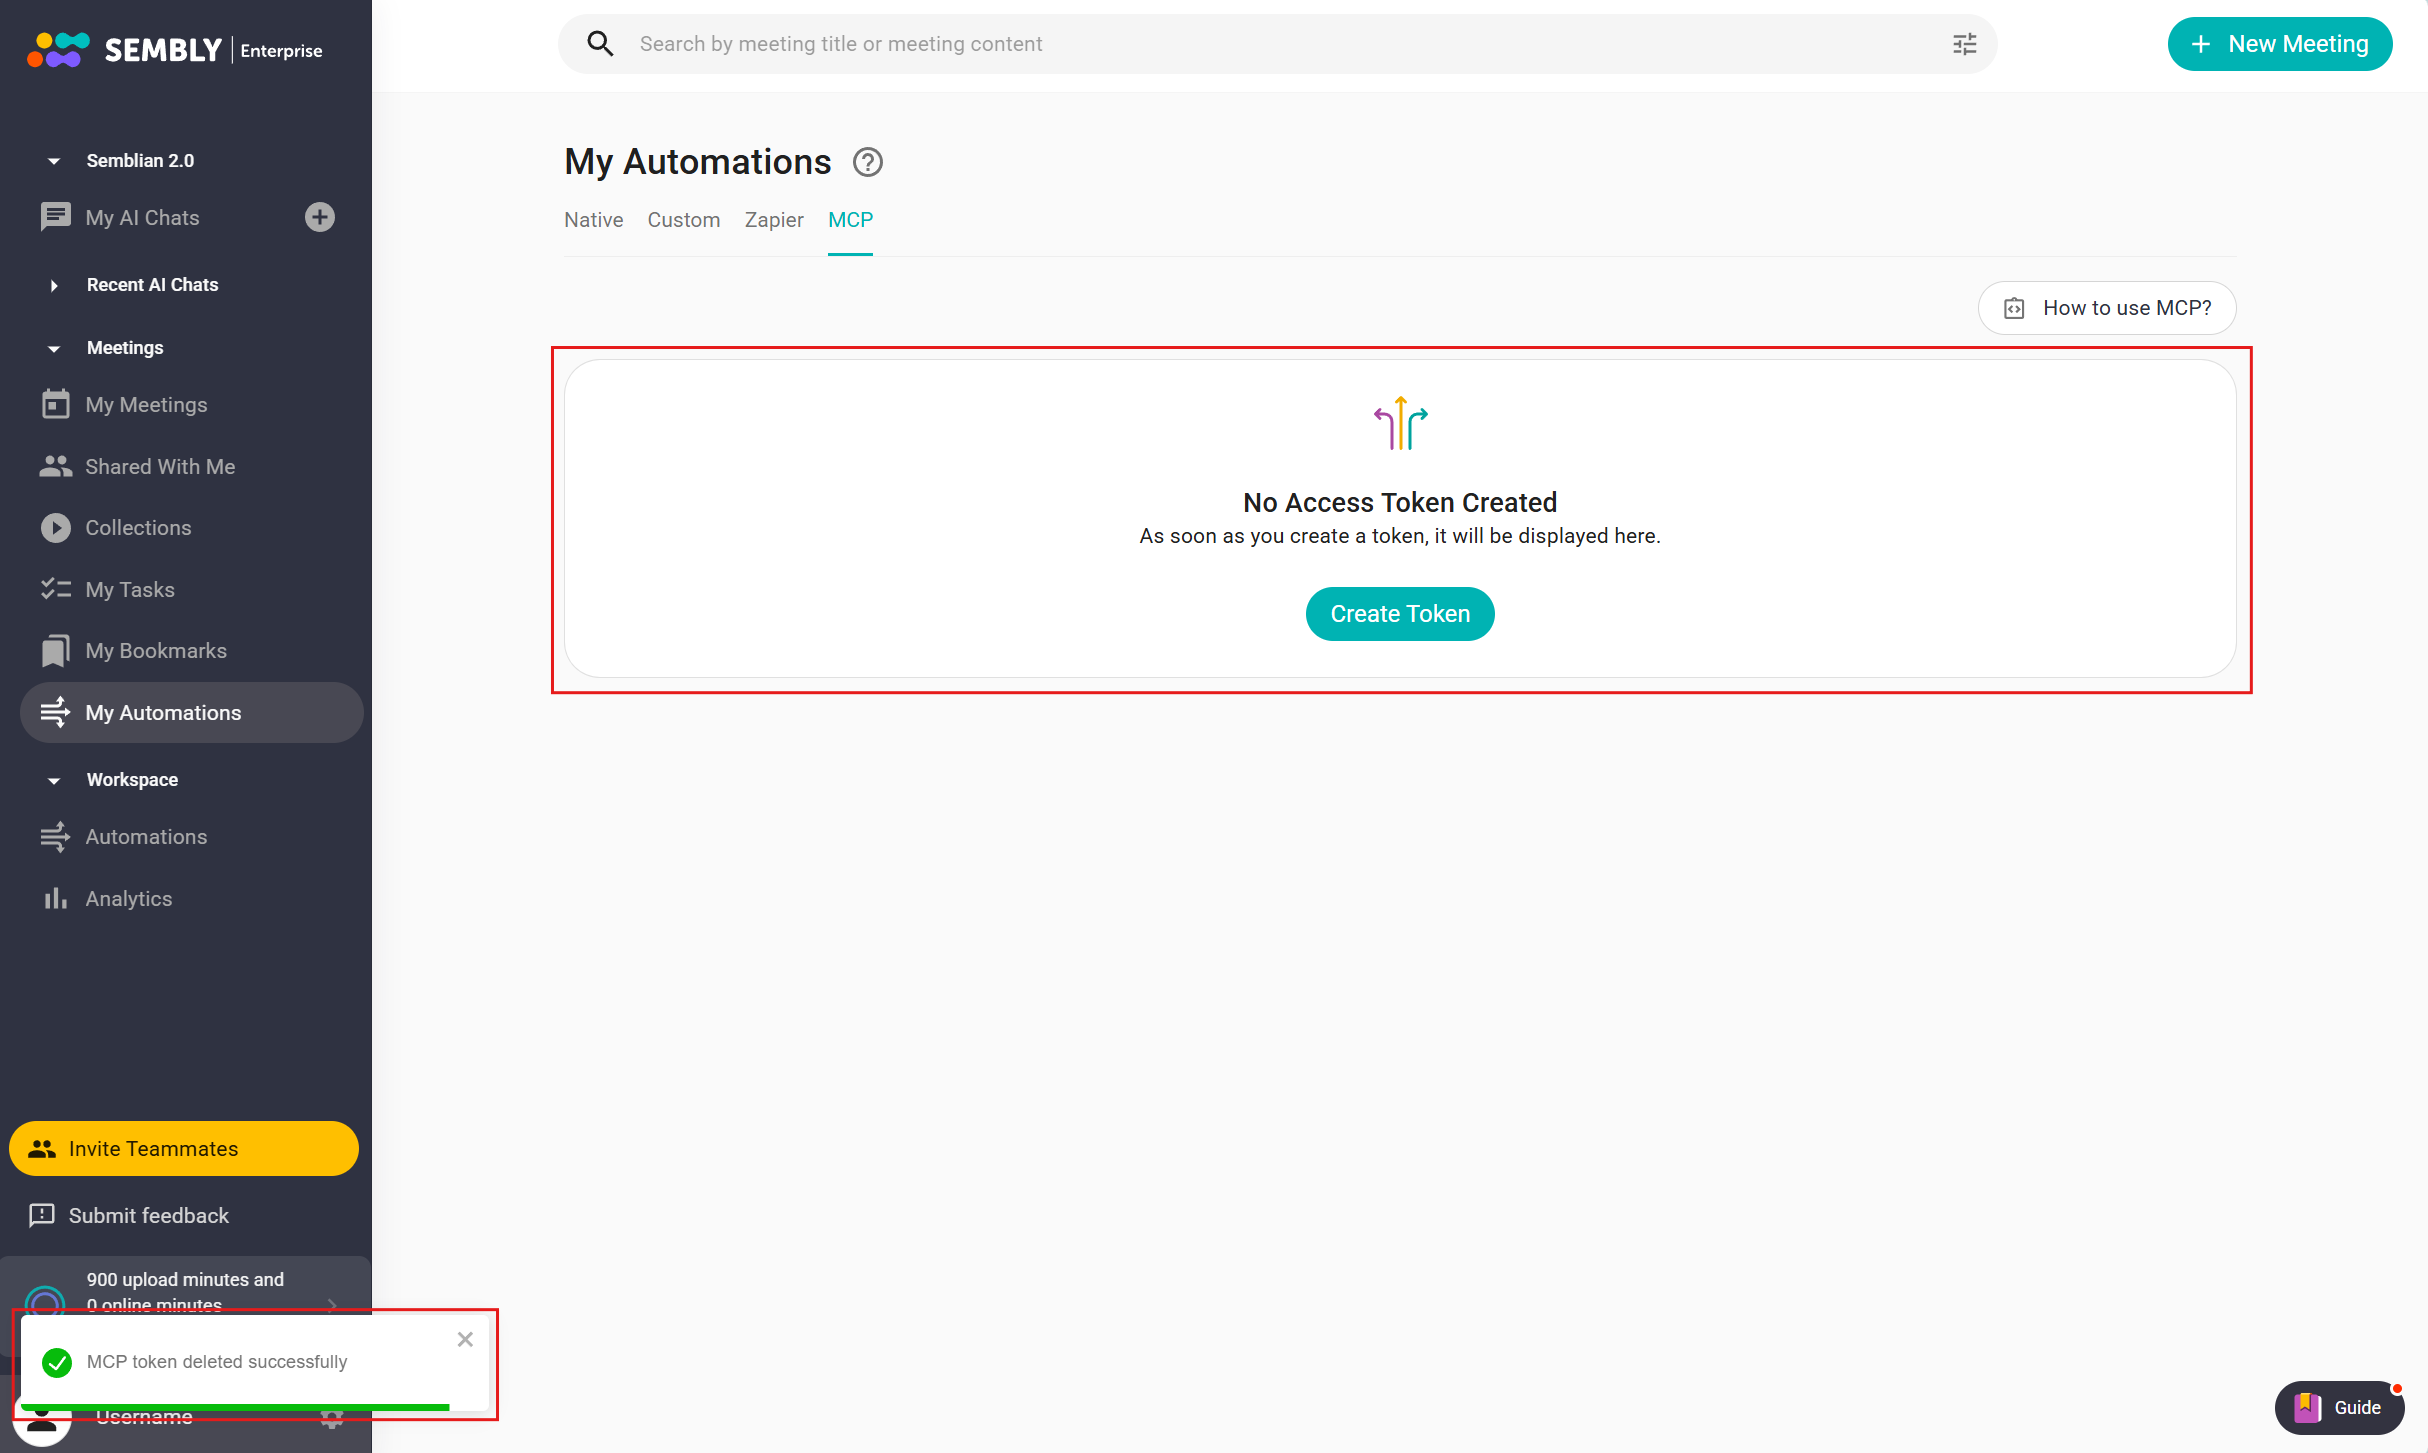Add a new AI chat with plus icon
The image size is (2428, 1453).
coord(320,217)
